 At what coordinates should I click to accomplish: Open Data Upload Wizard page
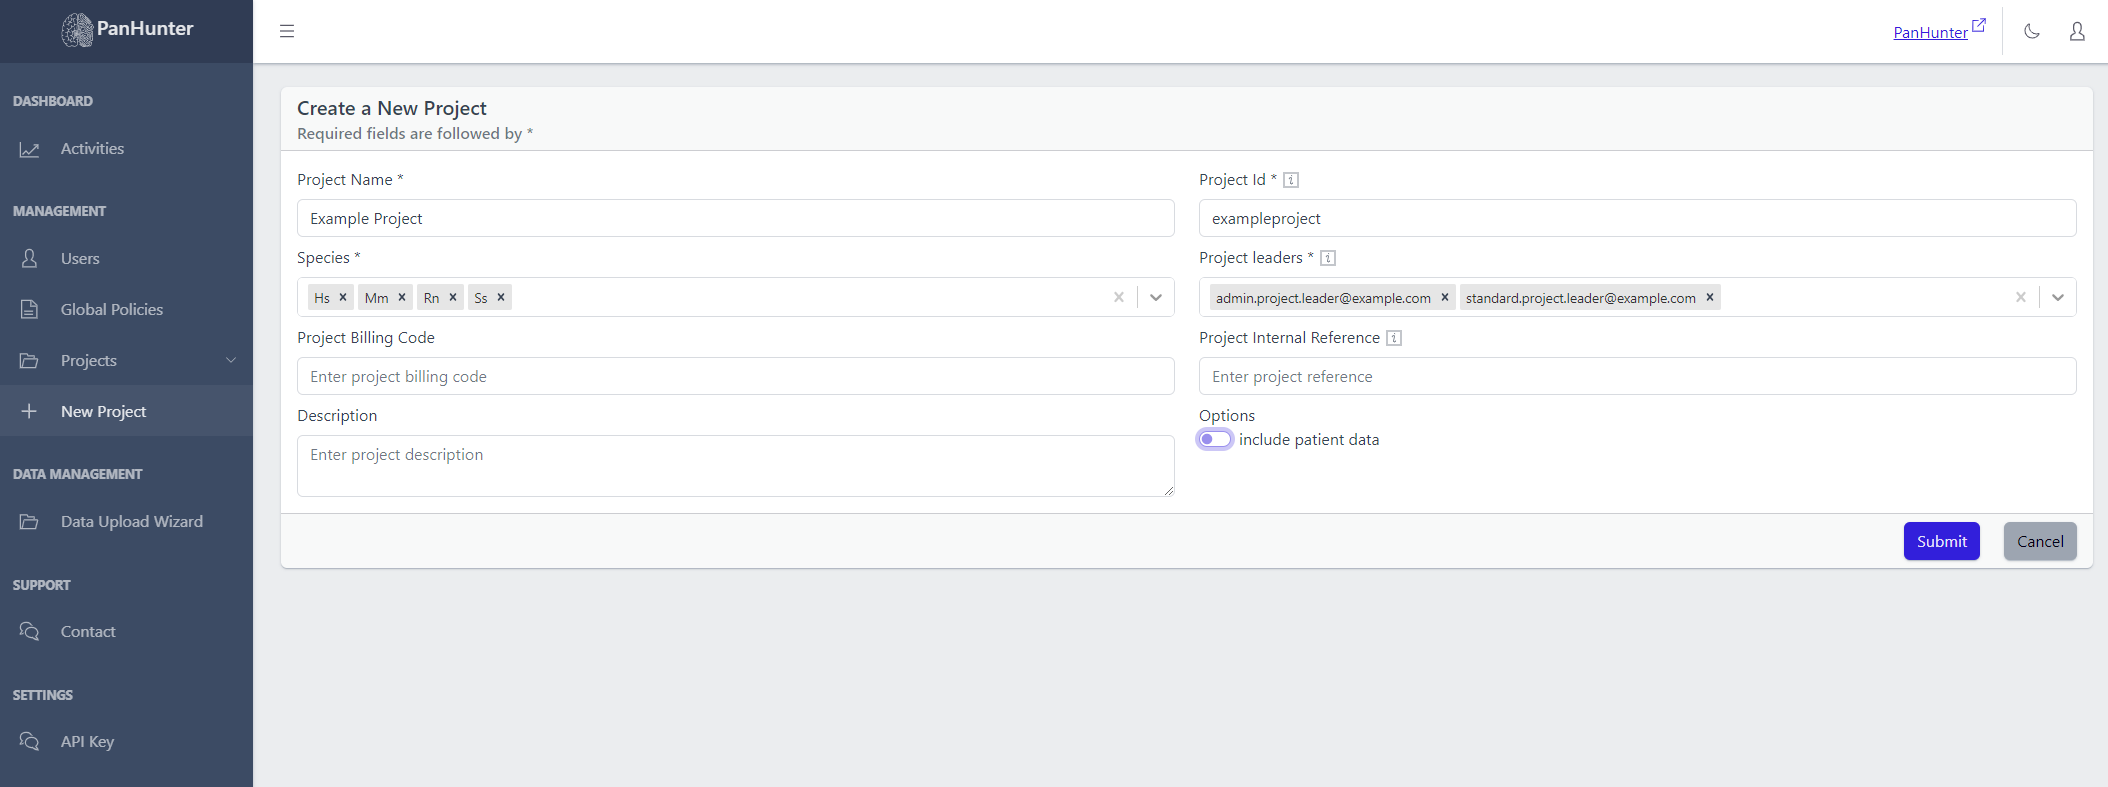(131, 522)
